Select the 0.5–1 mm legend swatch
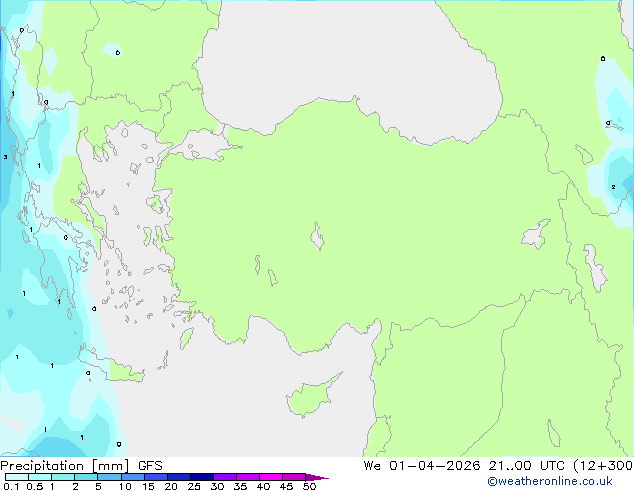634x490 pixels. click(40, 477)
